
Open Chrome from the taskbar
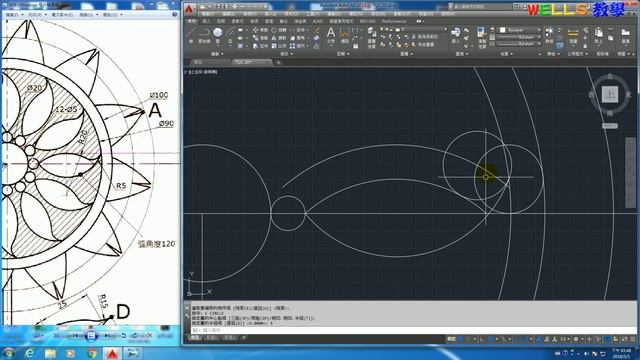click(92, 353)
